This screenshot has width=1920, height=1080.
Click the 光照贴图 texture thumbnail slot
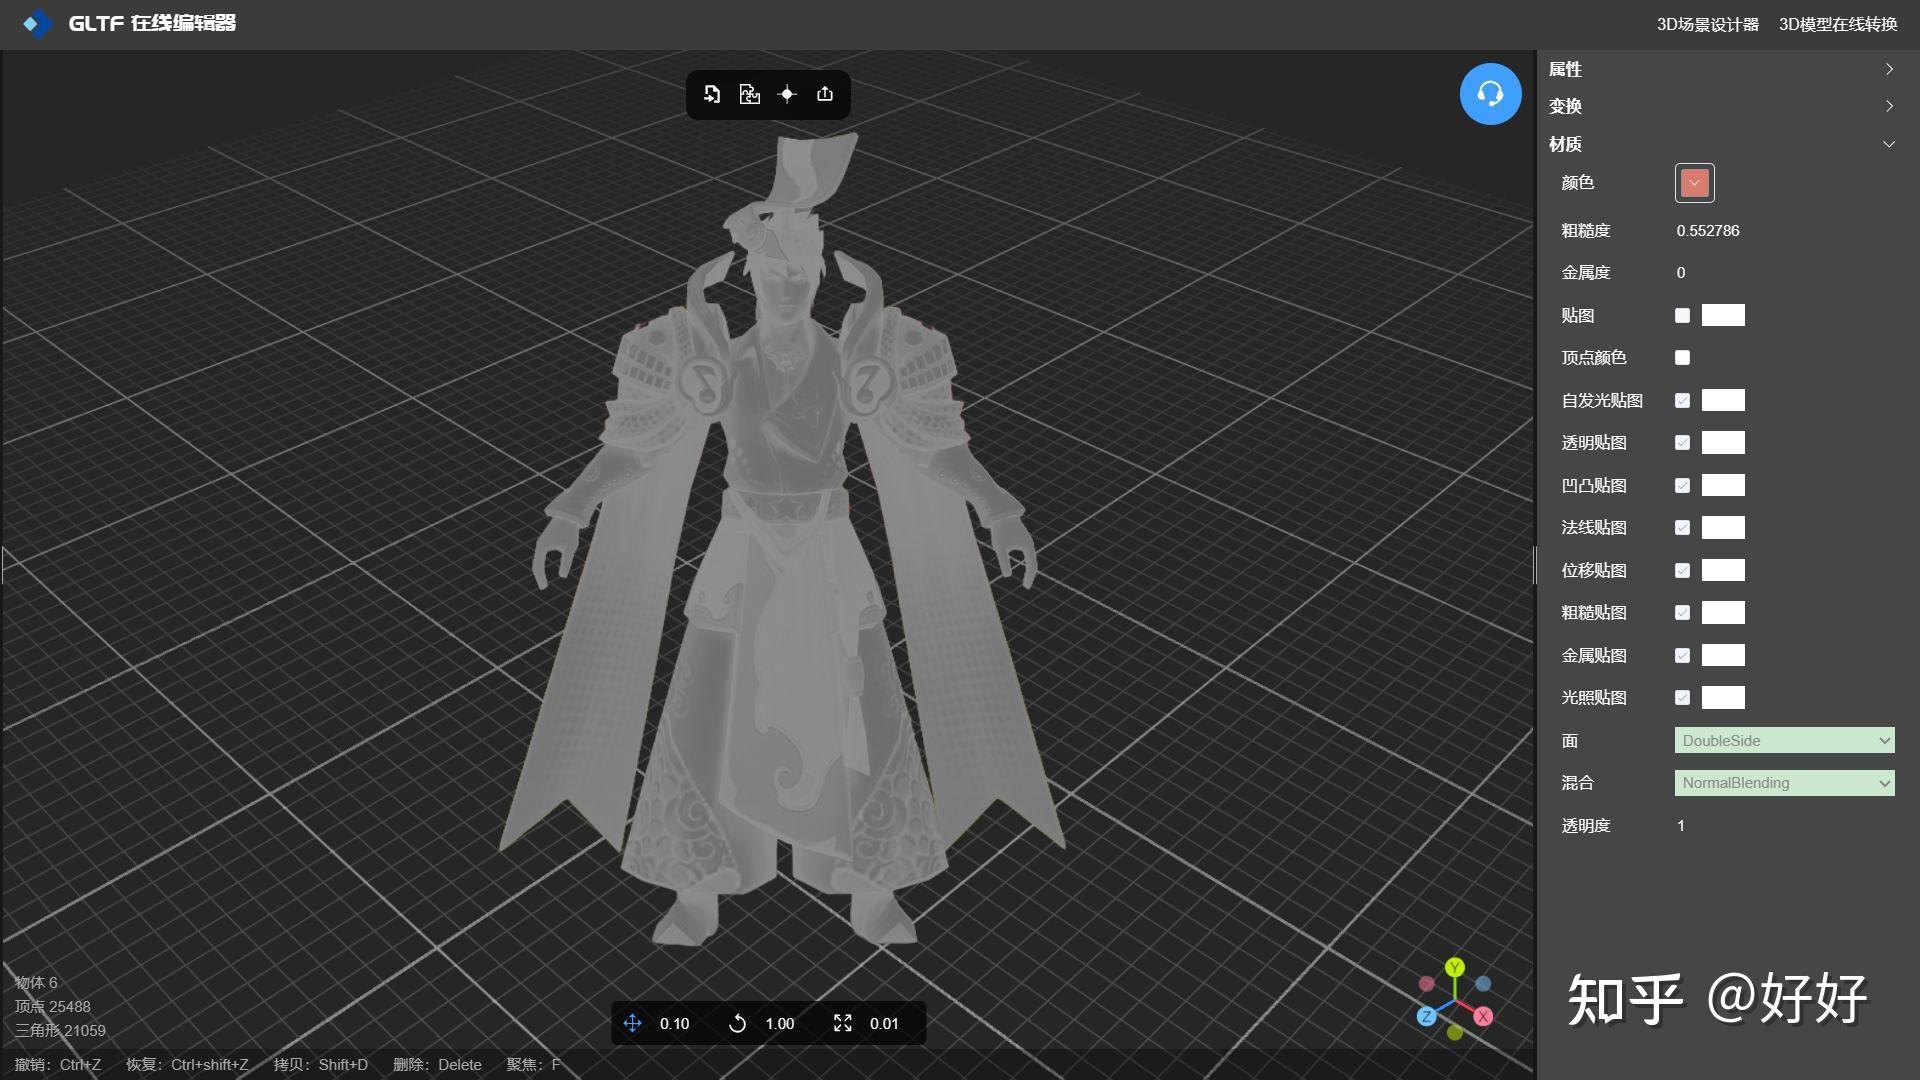[x=1723, y=697]
